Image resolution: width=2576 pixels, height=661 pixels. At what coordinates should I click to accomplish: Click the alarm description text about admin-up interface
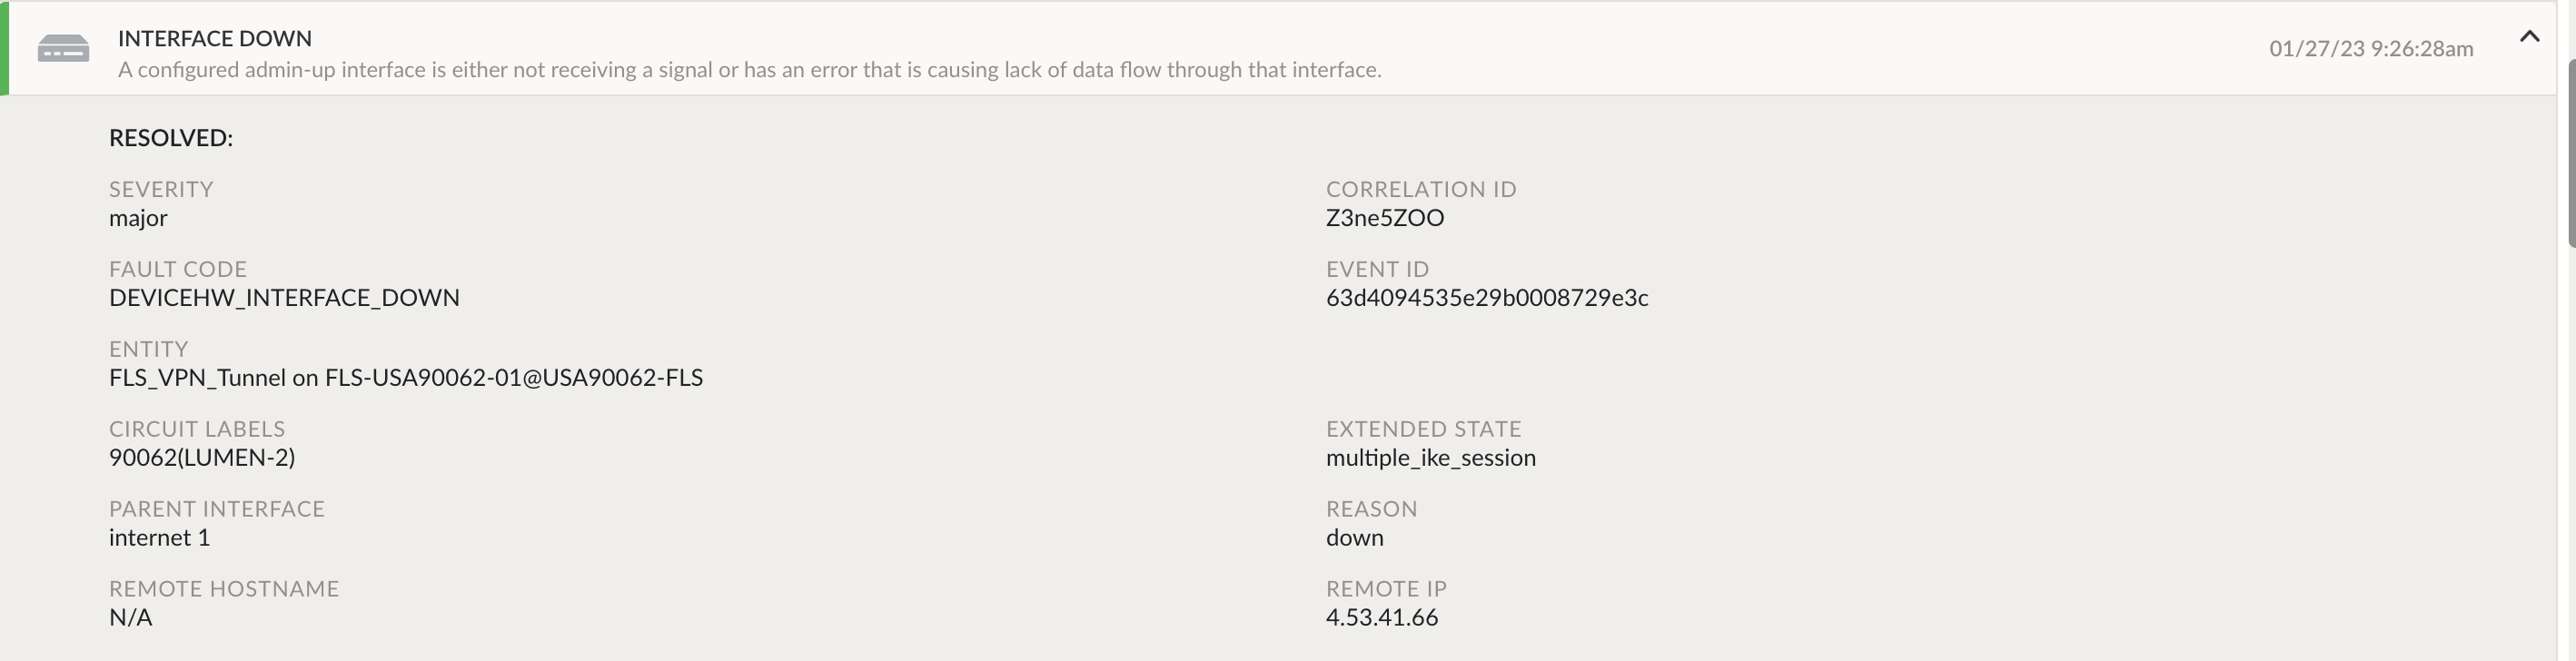coord(749,70)
